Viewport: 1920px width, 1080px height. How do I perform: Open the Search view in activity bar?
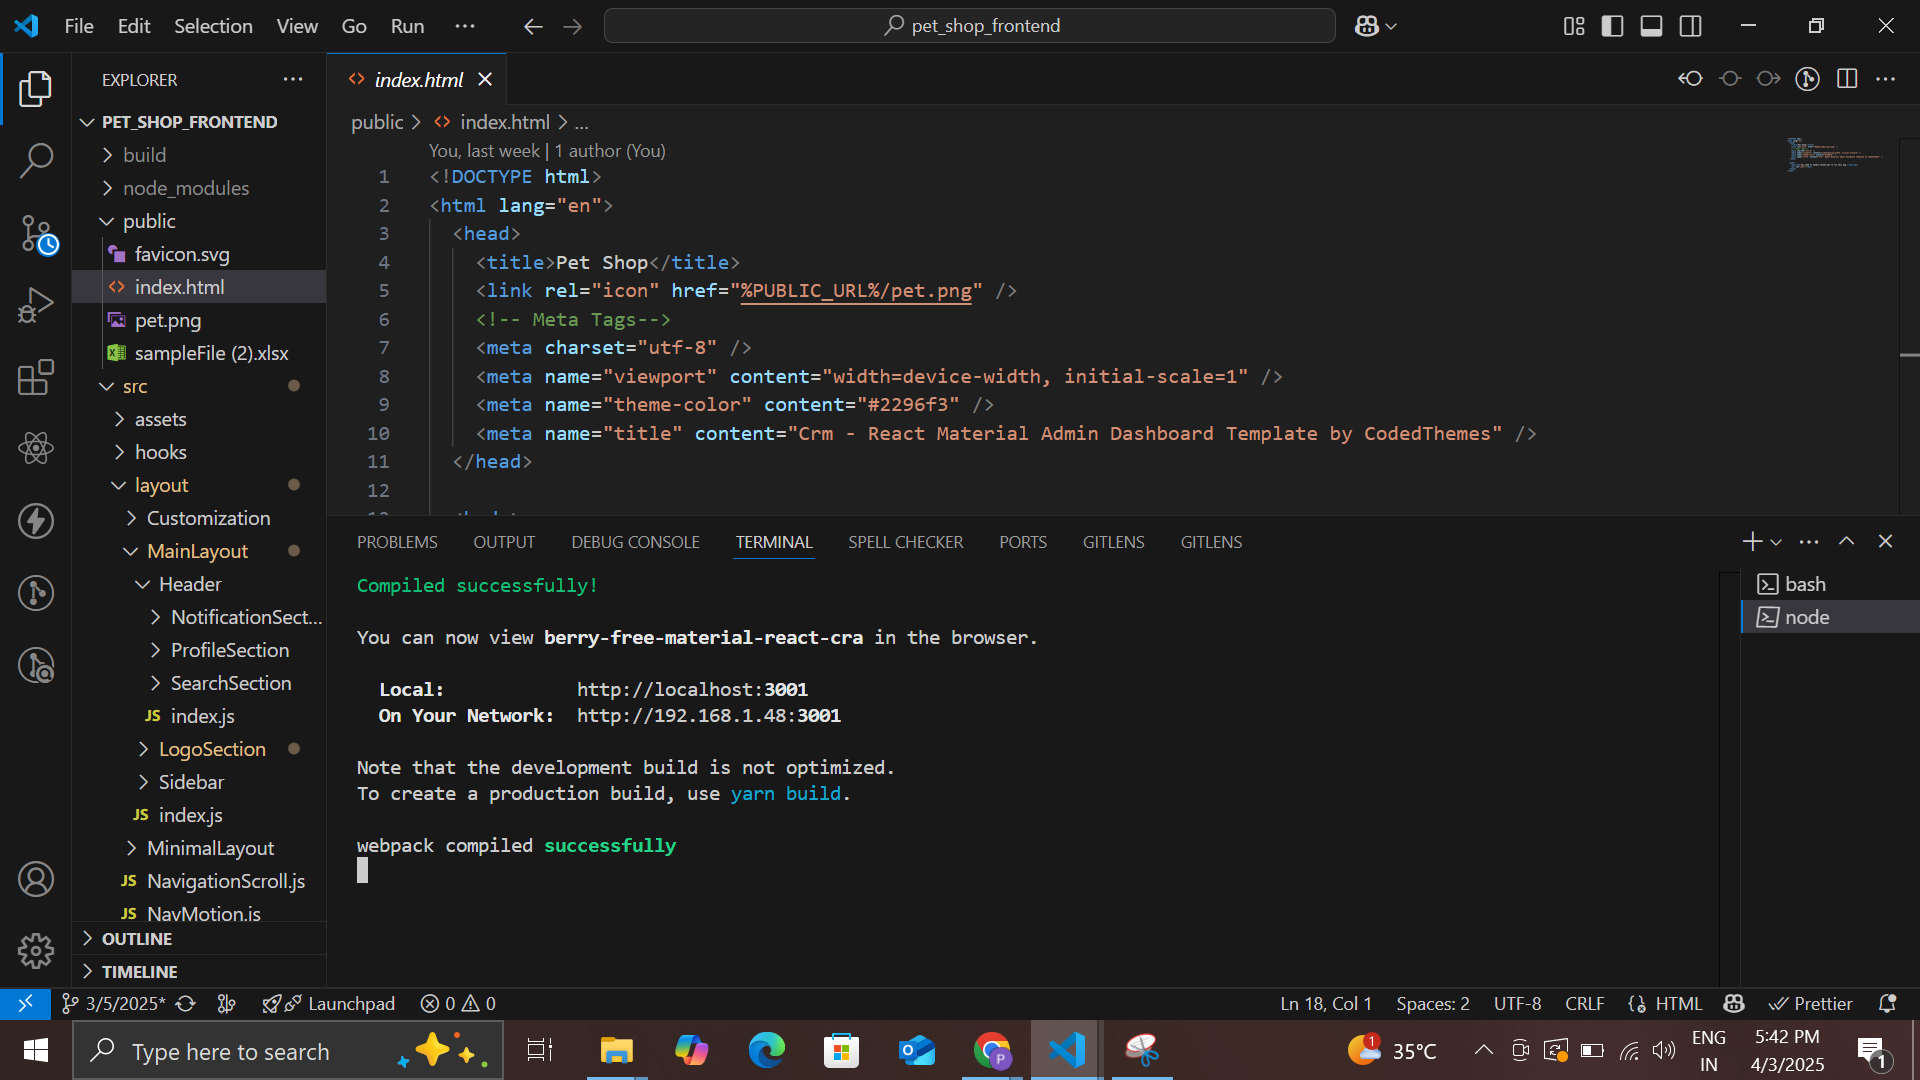pos(36,160)
